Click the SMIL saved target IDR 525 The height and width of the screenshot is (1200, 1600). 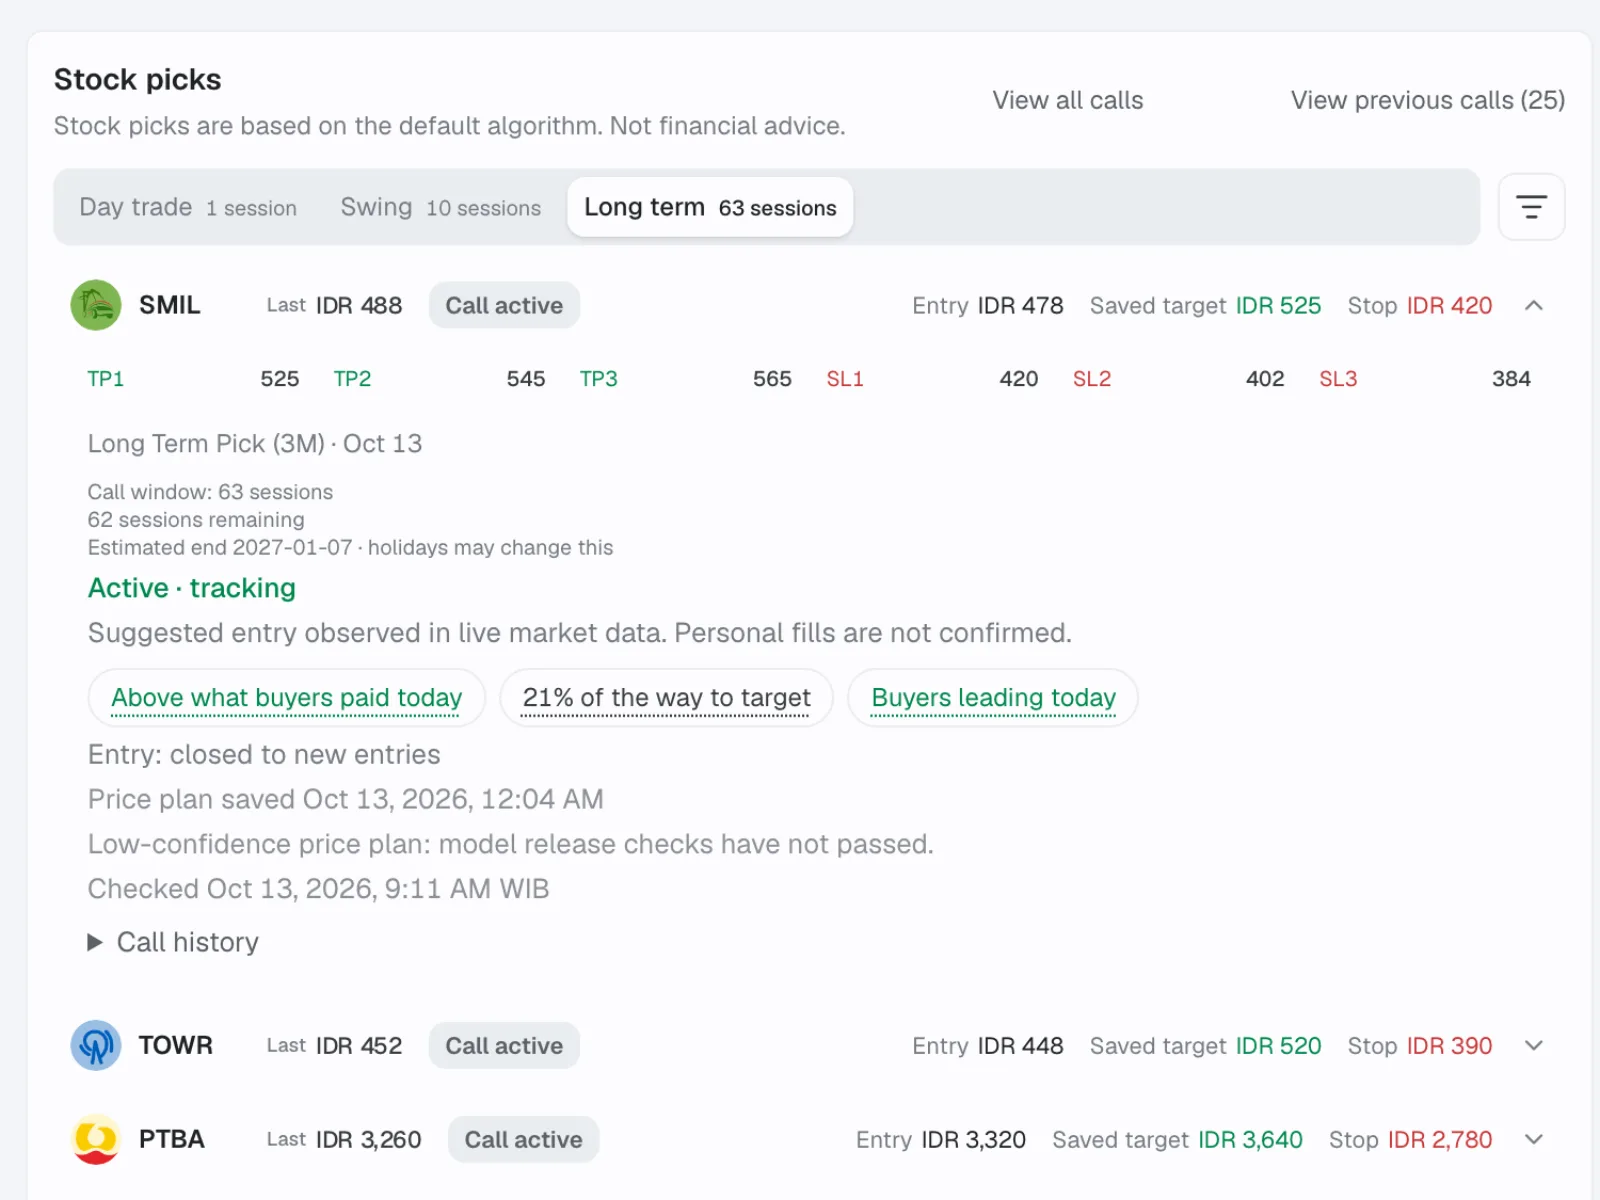[1278, 305]
